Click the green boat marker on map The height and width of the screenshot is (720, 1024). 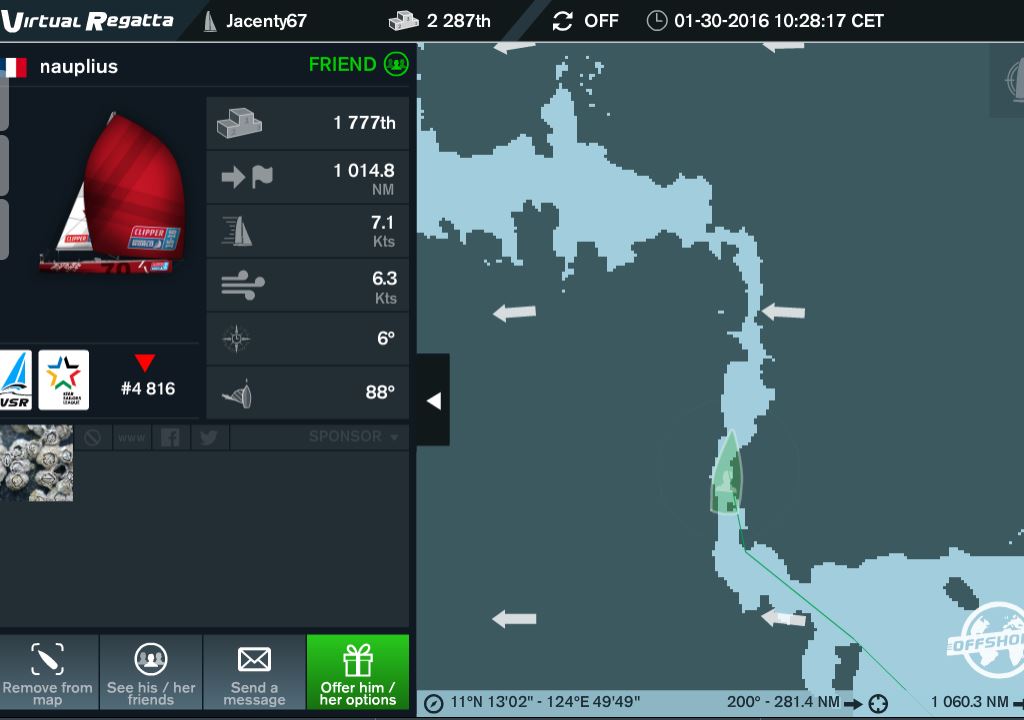[727, 472]
